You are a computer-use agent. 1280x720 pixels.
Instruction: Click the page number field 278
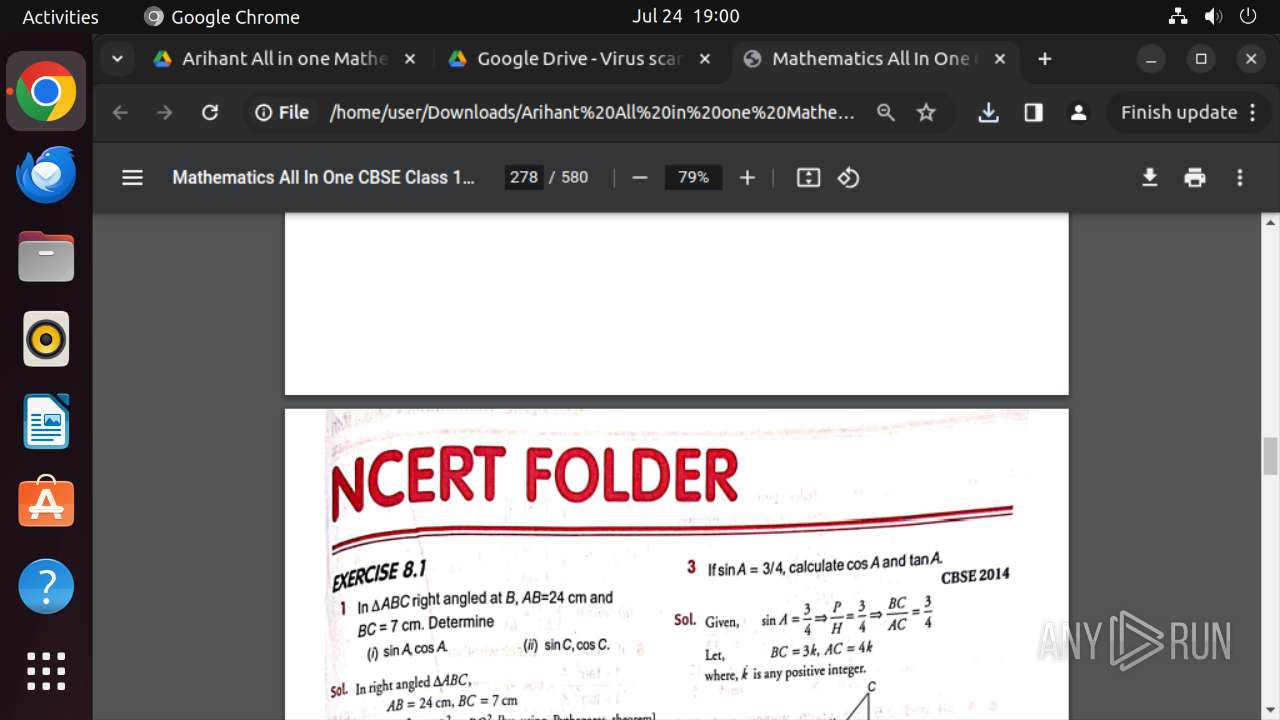523,177
